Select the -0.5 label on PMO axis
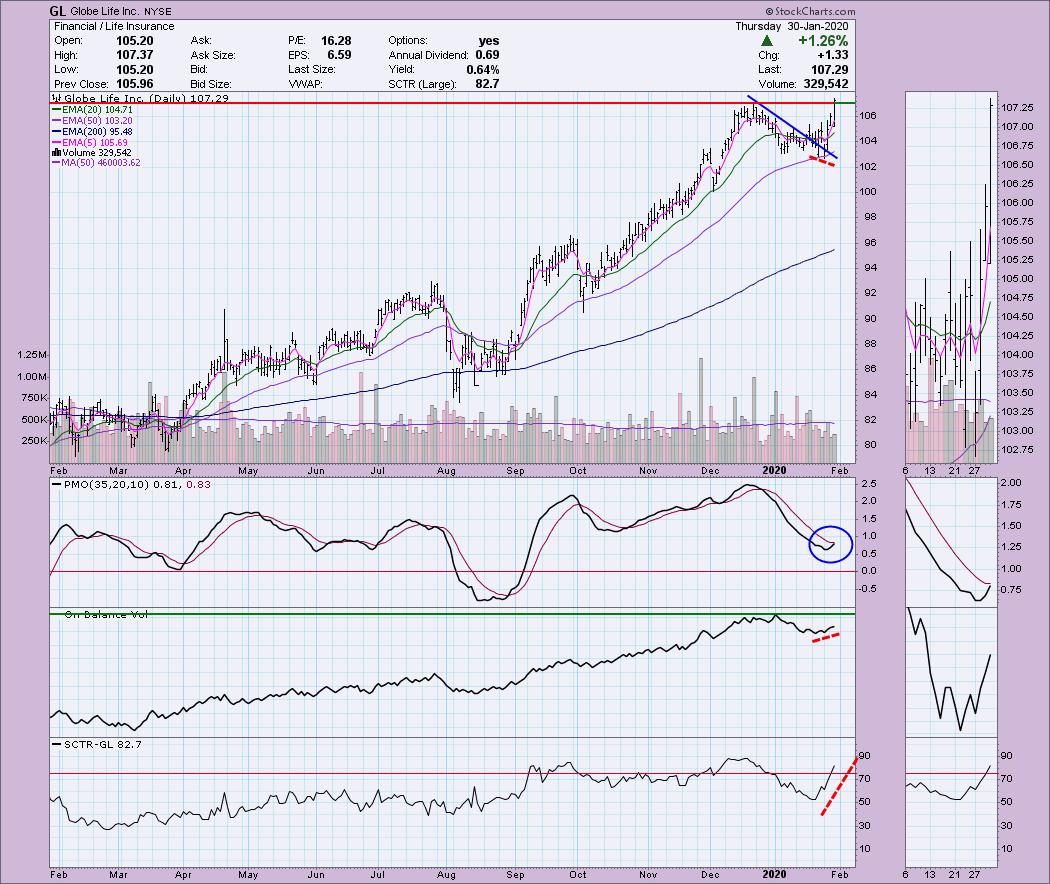The image size is (1050, 884). [x=868, y=589]
